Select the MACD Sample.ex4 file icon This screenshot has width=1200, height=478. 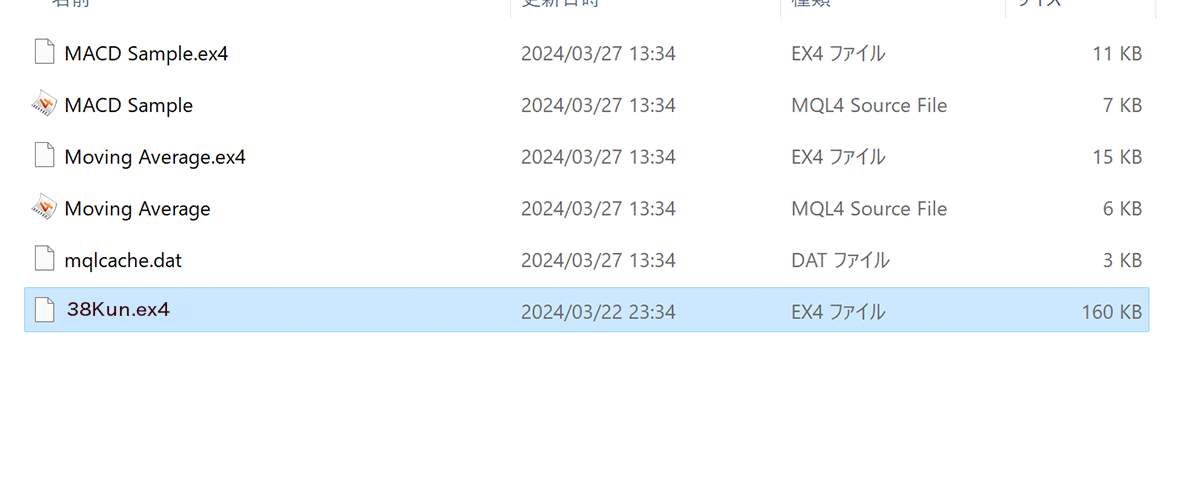(43, 53)
